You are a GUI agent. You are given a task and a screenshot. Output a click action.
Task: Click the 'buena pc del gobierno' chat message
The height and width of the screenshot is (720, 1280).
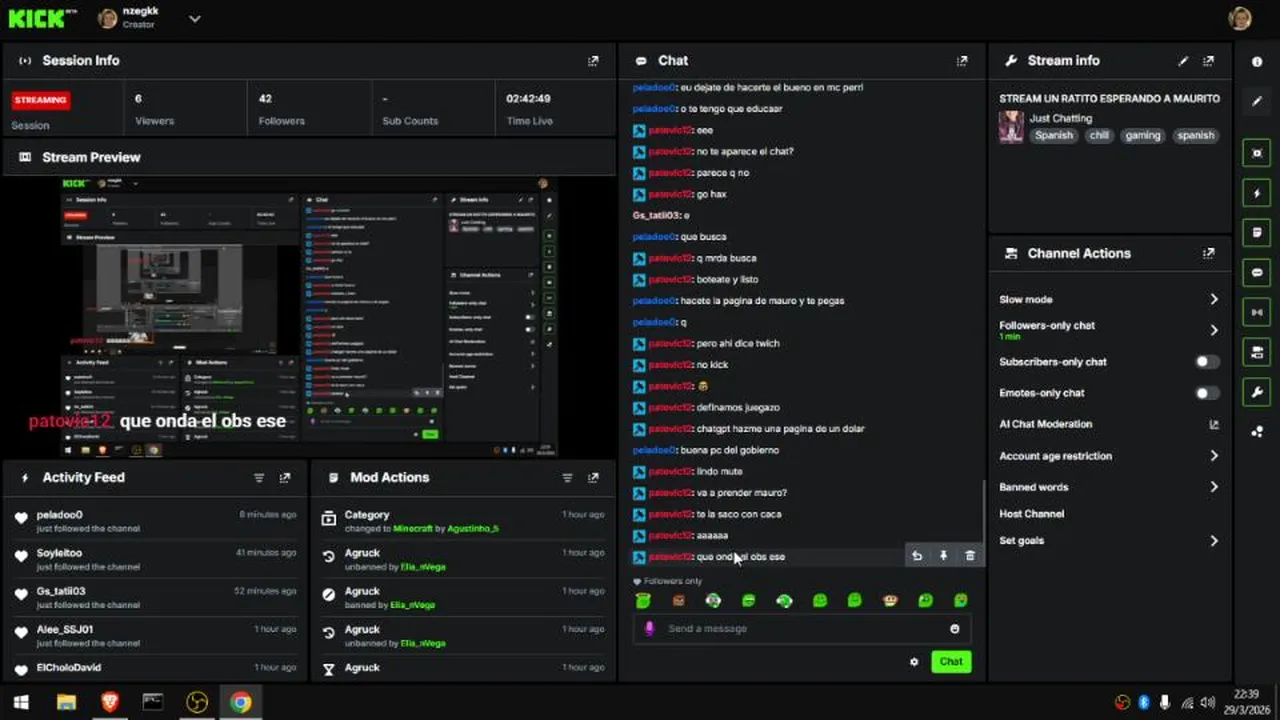[x=729, y=450]
